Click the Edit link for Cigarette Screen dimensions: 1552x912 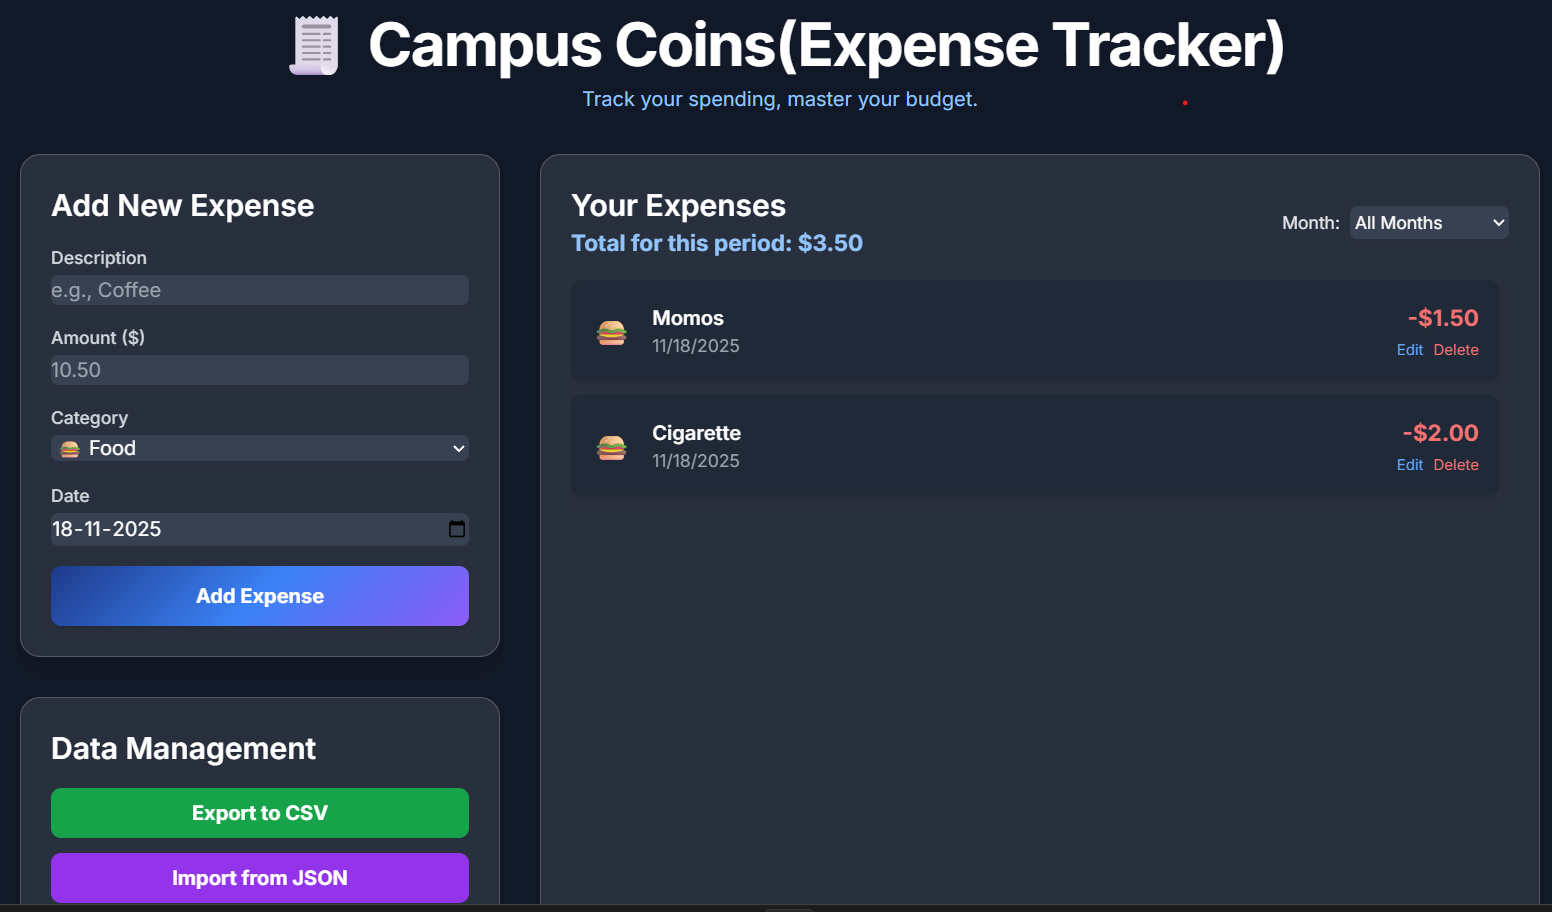point(1409,464)
